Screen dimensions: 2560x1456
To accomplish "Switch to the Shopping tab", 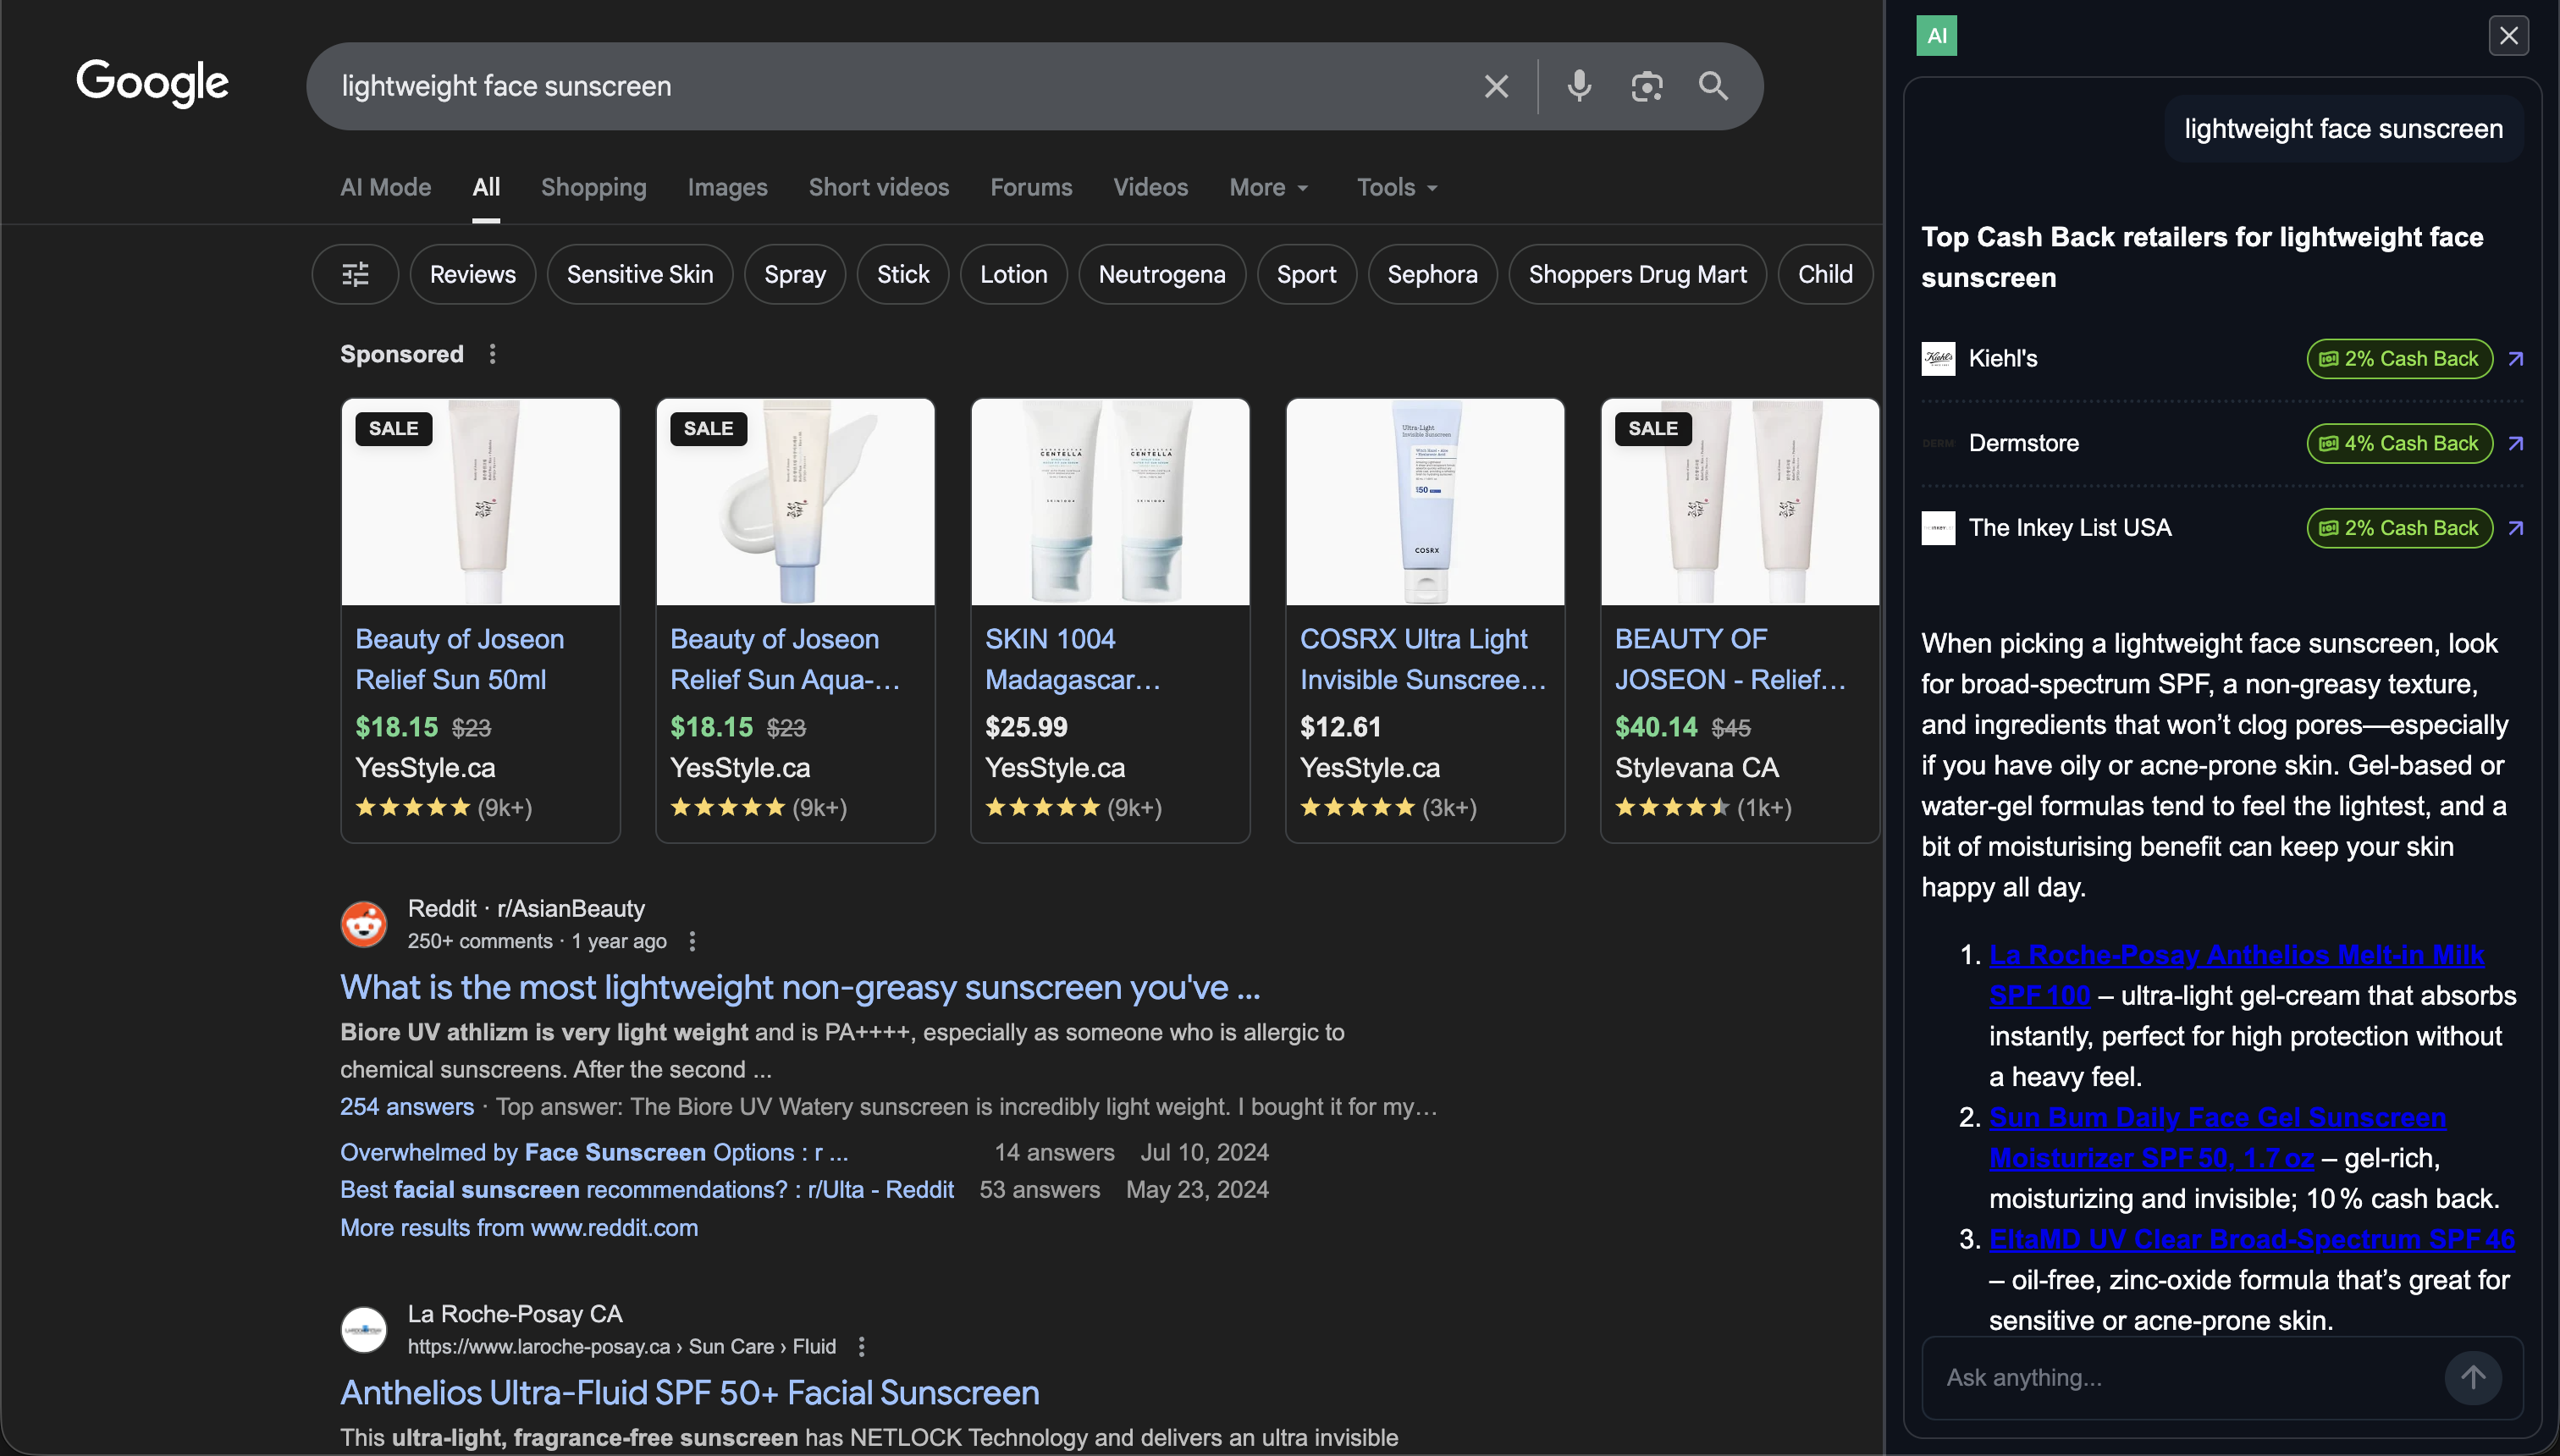I will (x=594, y=187).
